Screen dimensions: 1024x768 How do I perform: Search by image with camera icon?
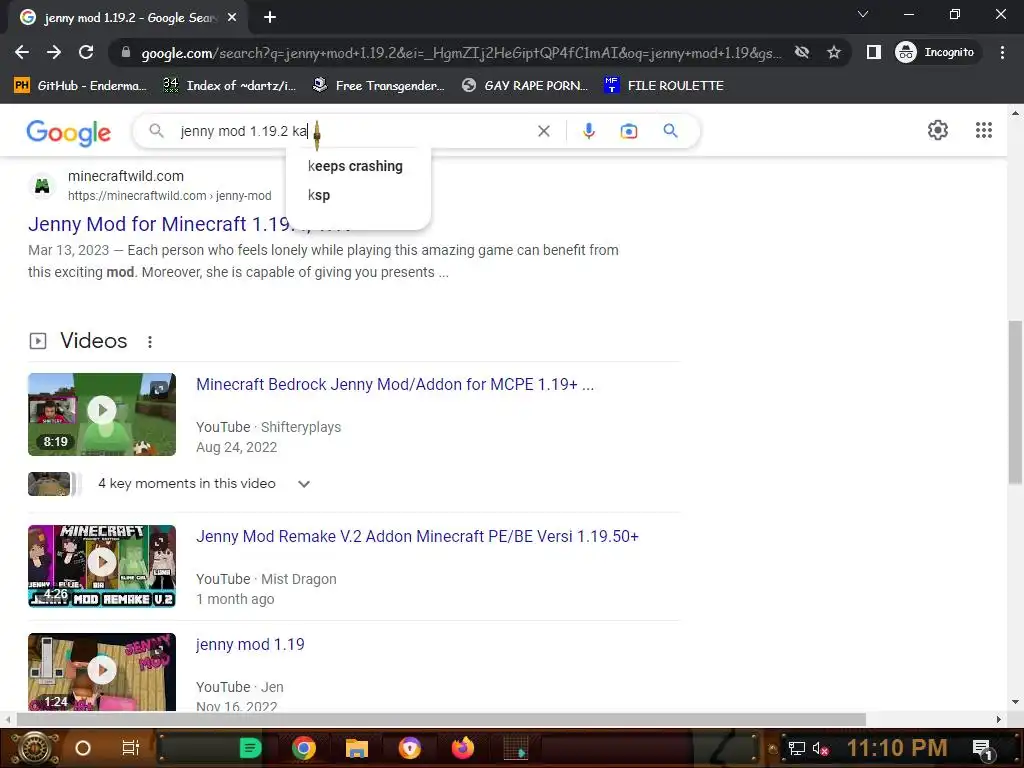click(x=628, y=131)
